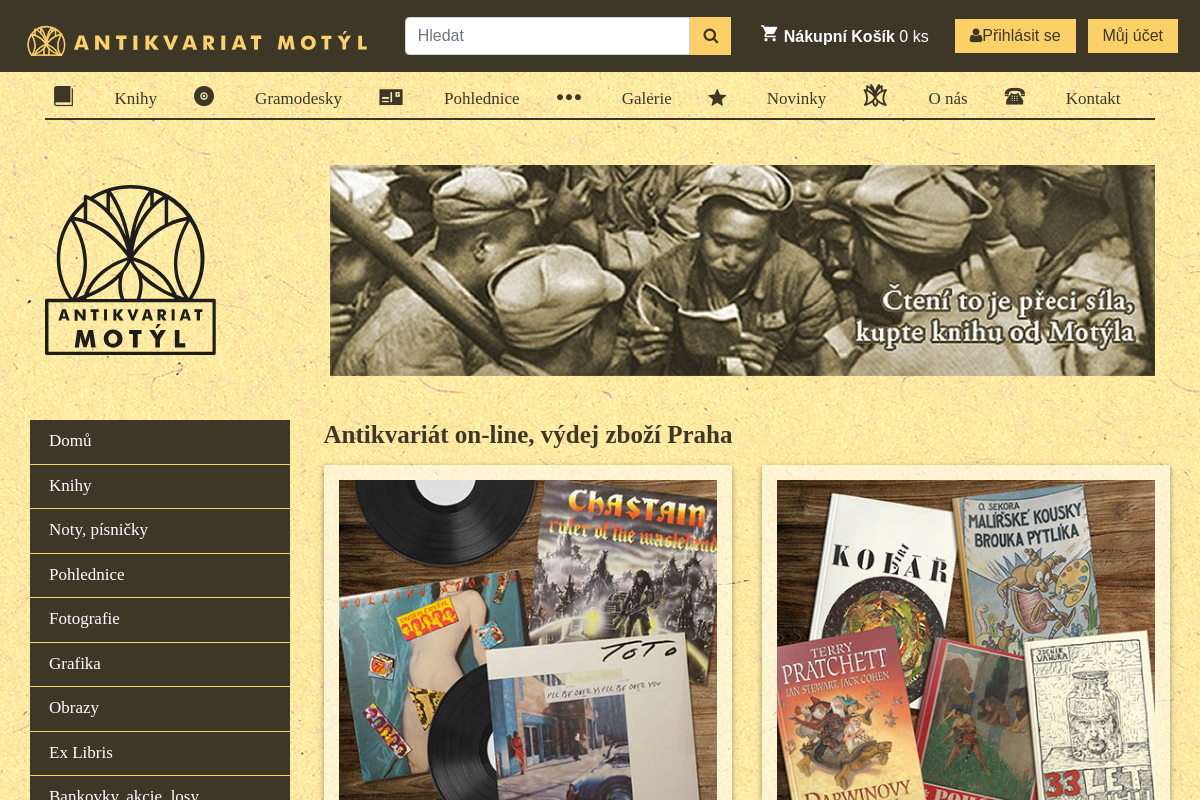The image size is (1200, 800).
Task: Click the star icon beside Novinky
Action: [x=717, y=97]
